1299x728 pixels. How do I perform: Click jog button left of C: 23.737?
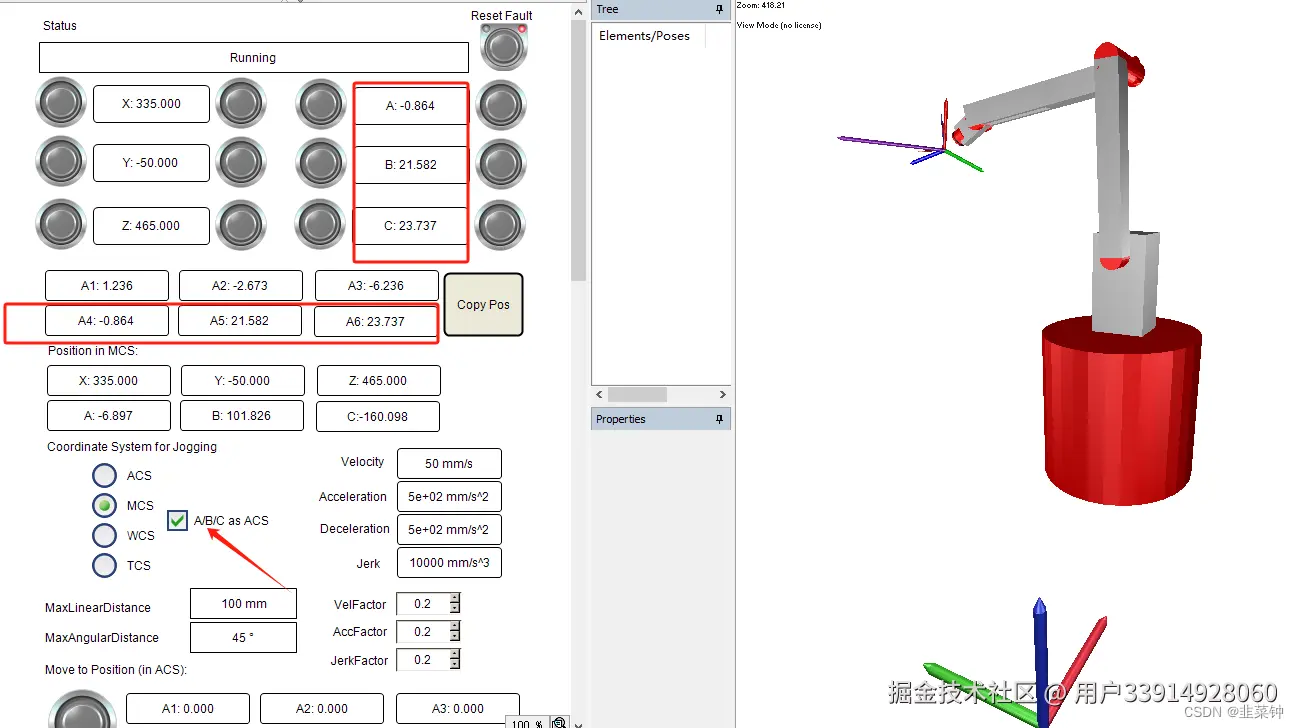[320, 225]
